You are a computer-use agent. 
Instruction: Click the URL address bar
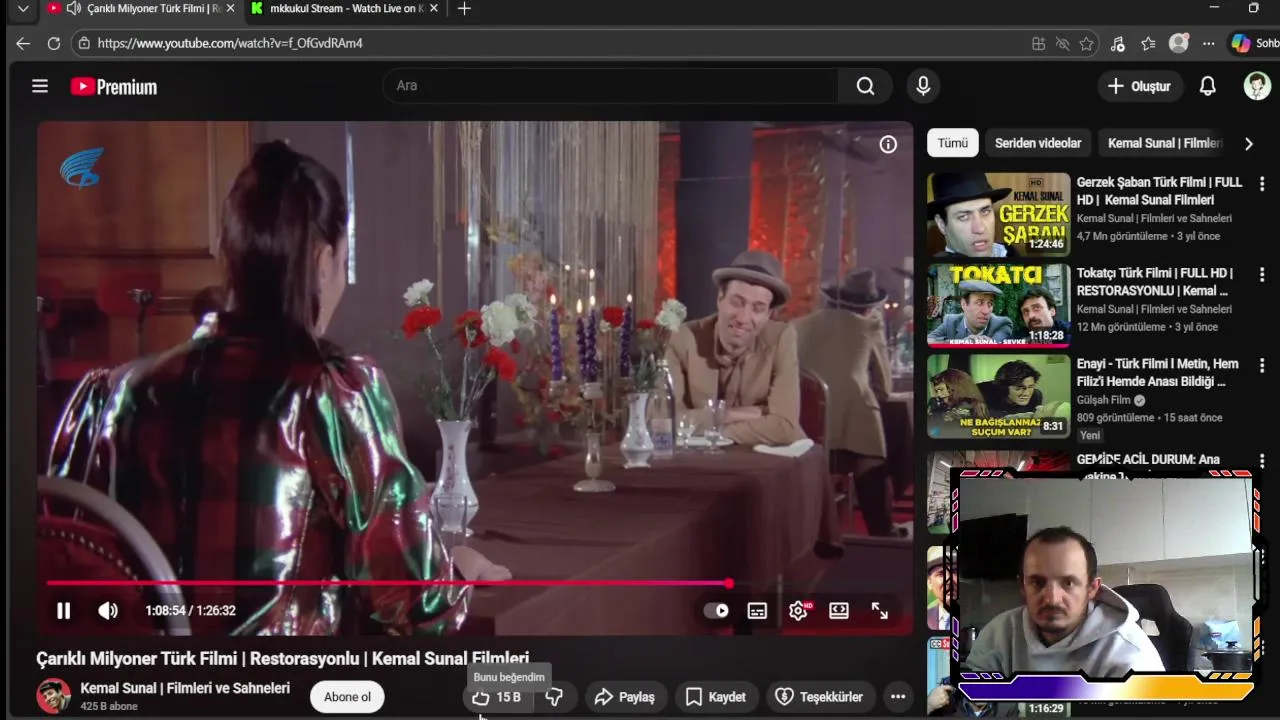560,43
